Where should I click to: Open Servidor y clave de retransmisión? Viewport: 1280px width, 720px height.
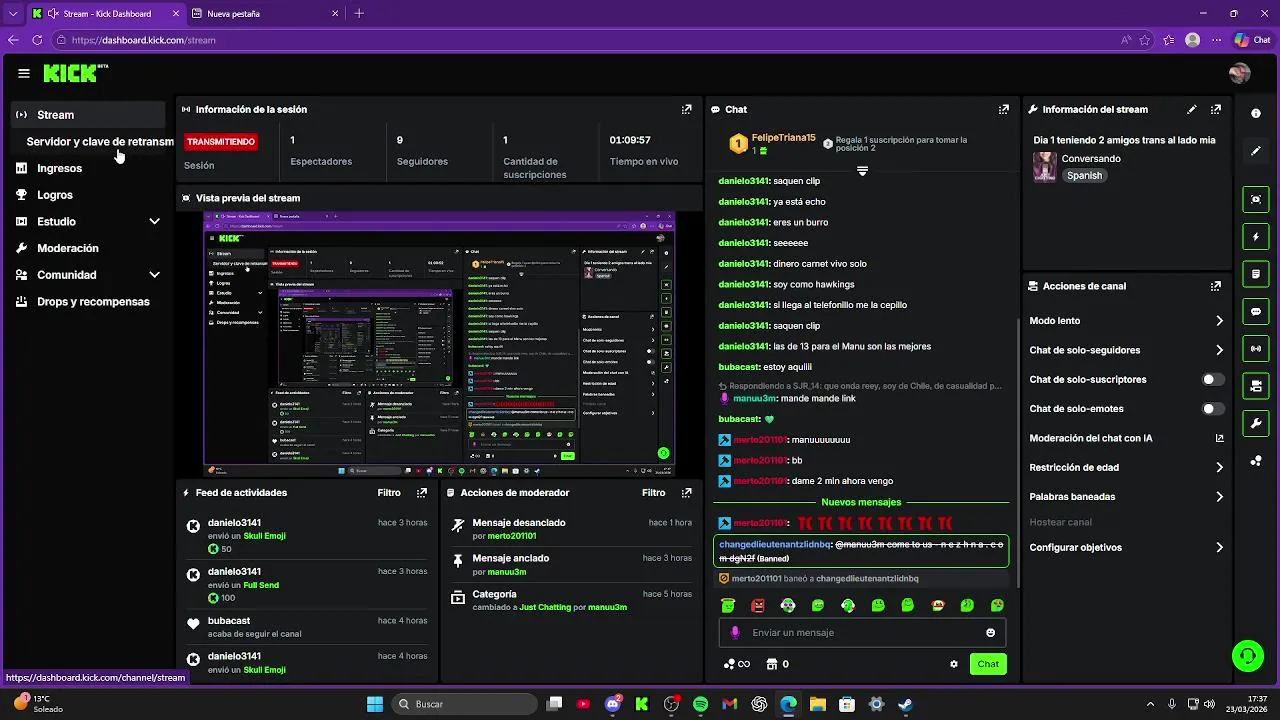pos(101,142)
